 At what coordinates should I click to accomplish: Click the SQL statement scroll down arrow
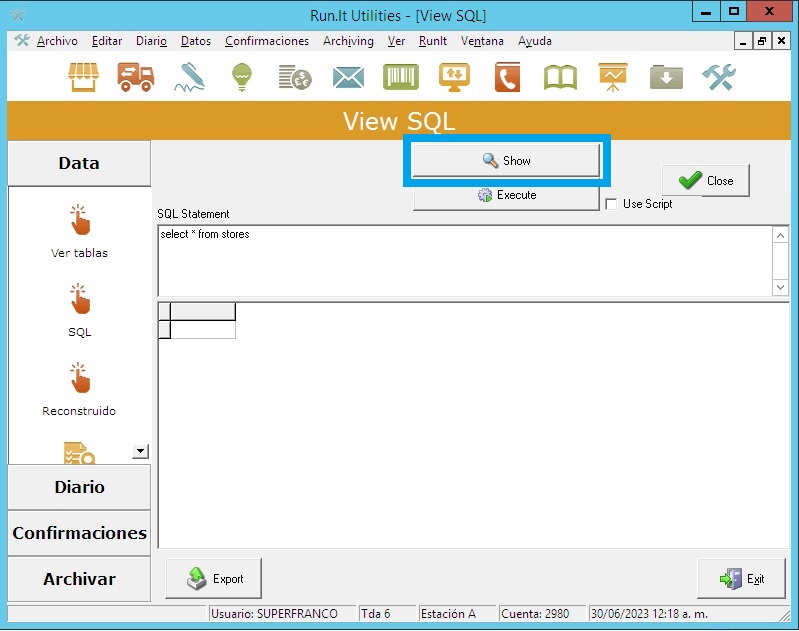pos(780,287)
